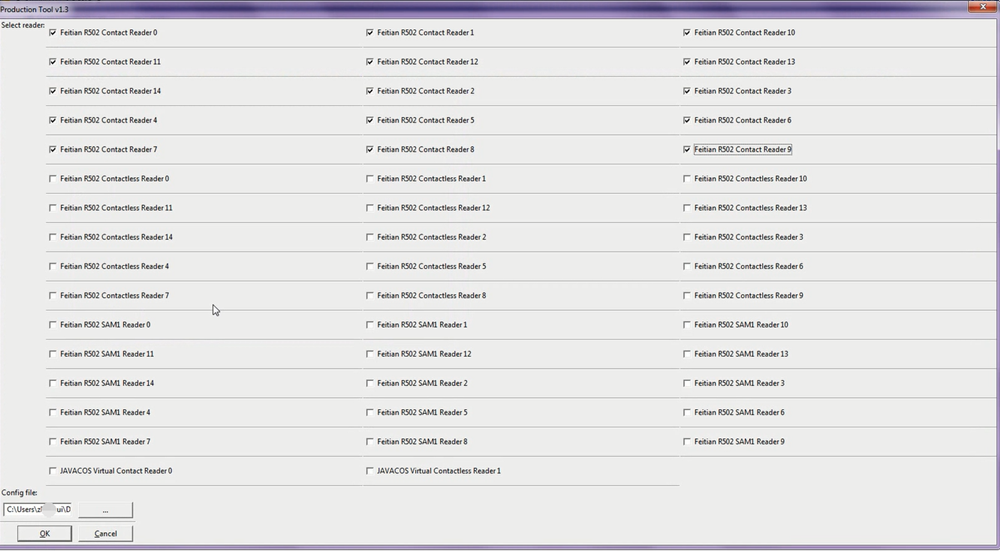Tick Feitian R502 Contactless Reader 8
The image size is (1000, 551).
370,296
